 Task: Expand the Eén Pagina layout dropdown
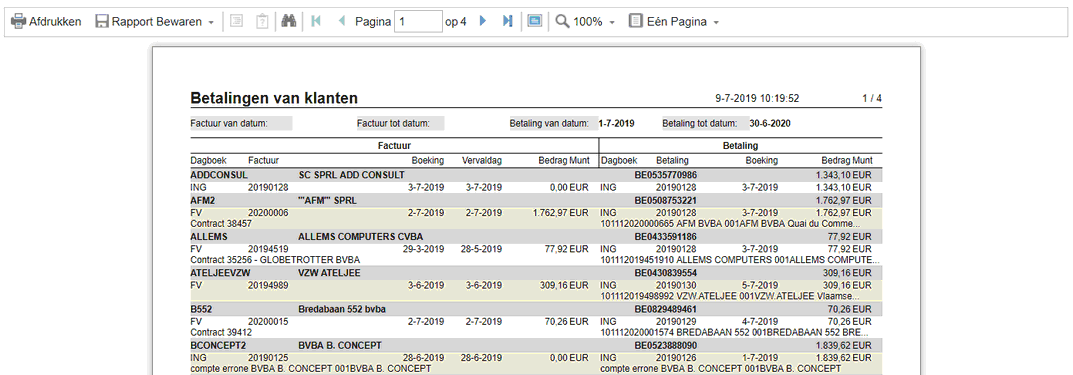(716, 23)
